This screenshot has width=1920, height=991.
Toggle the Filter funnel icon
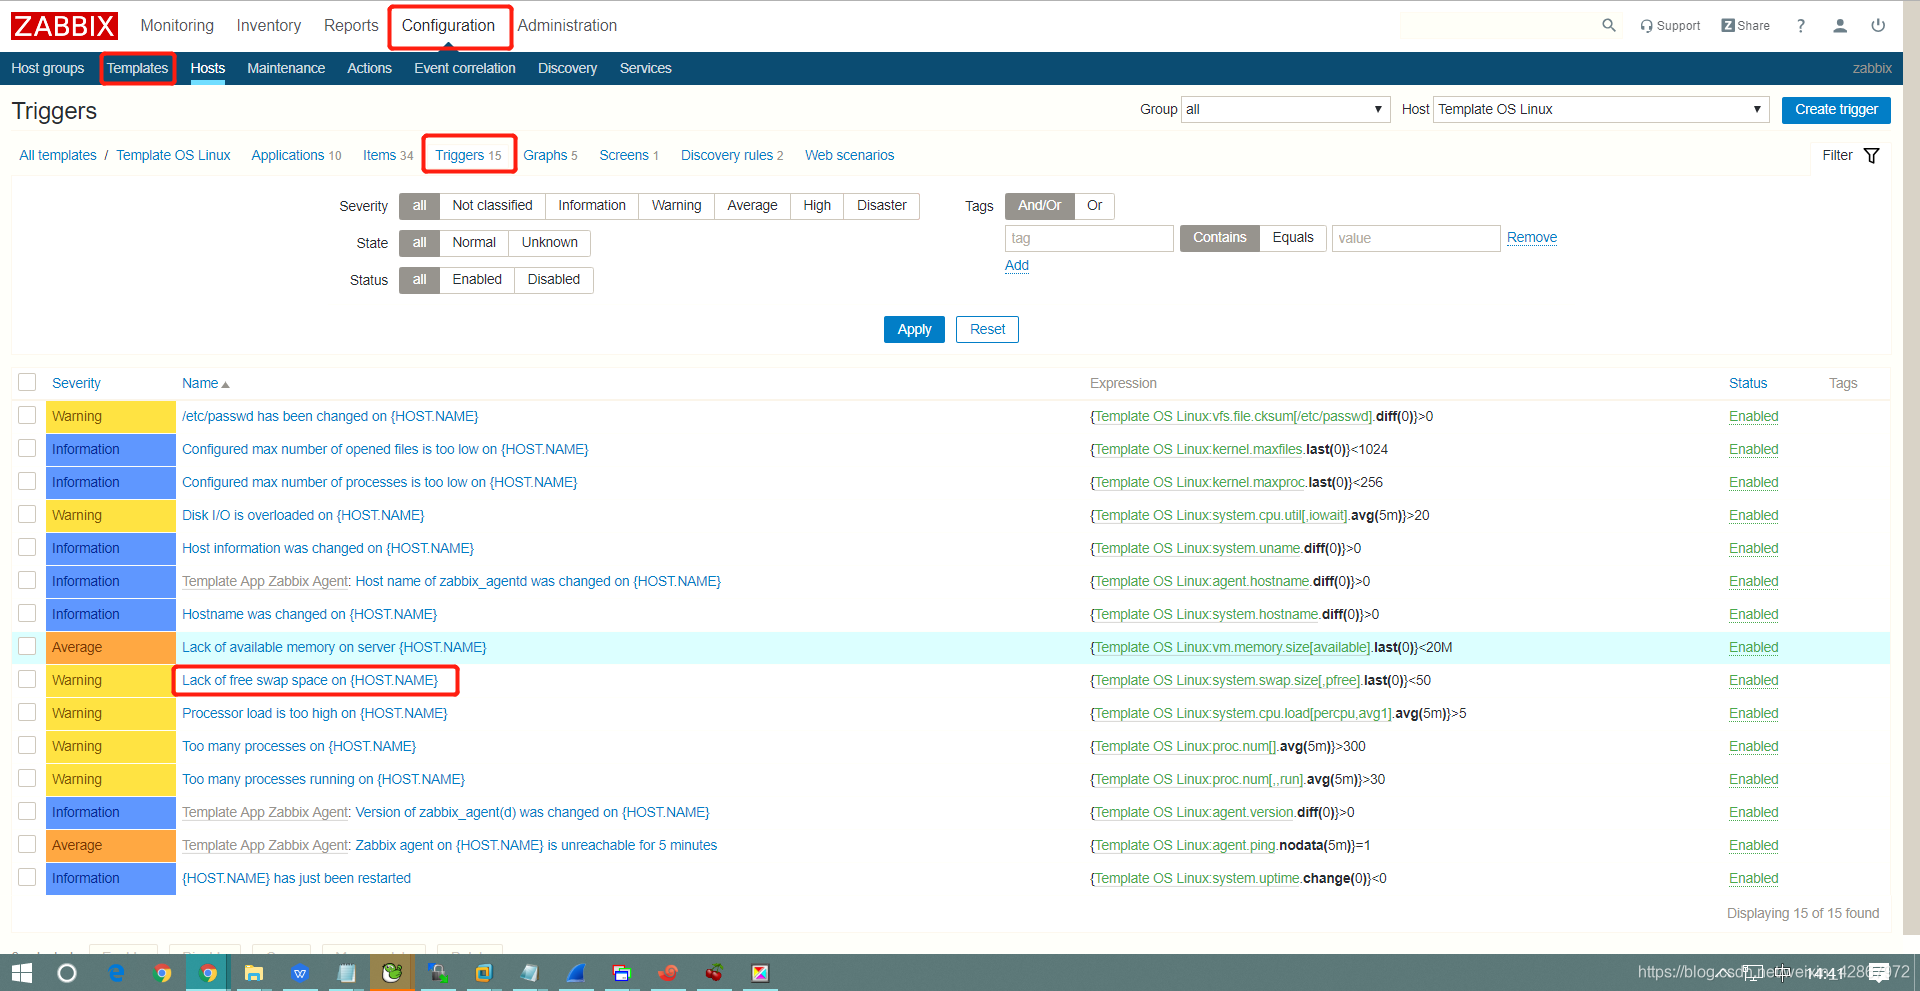click(1872, 155)
